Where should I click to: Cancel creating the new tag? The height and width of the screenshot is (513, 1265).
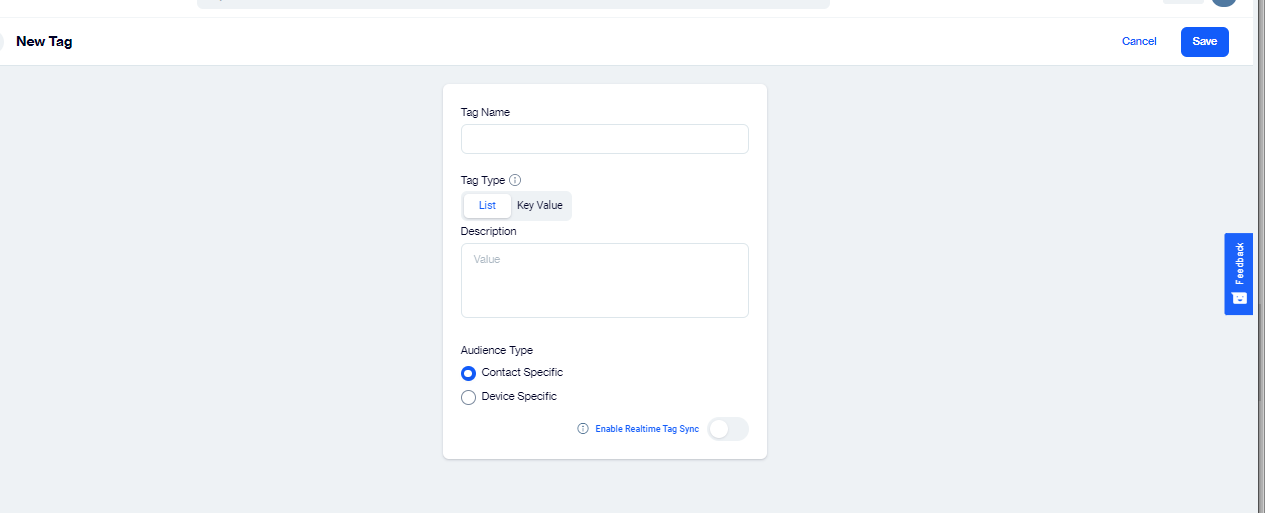click(1139, 42)
